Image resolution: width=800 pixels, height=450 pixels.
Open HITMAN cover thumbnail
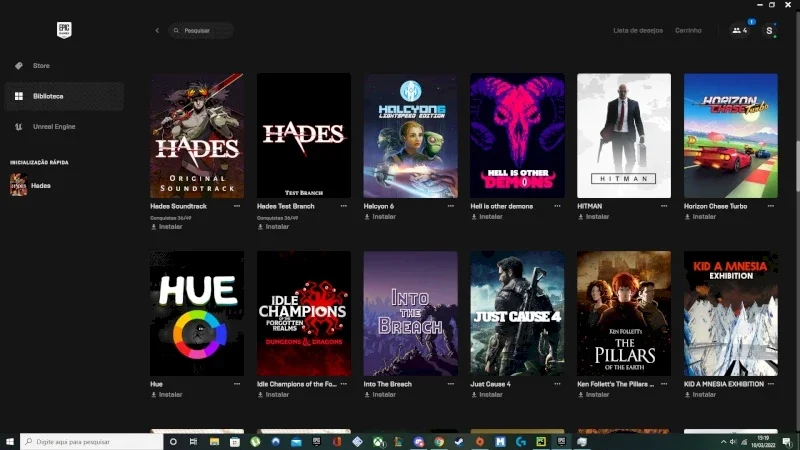[624, 136]
